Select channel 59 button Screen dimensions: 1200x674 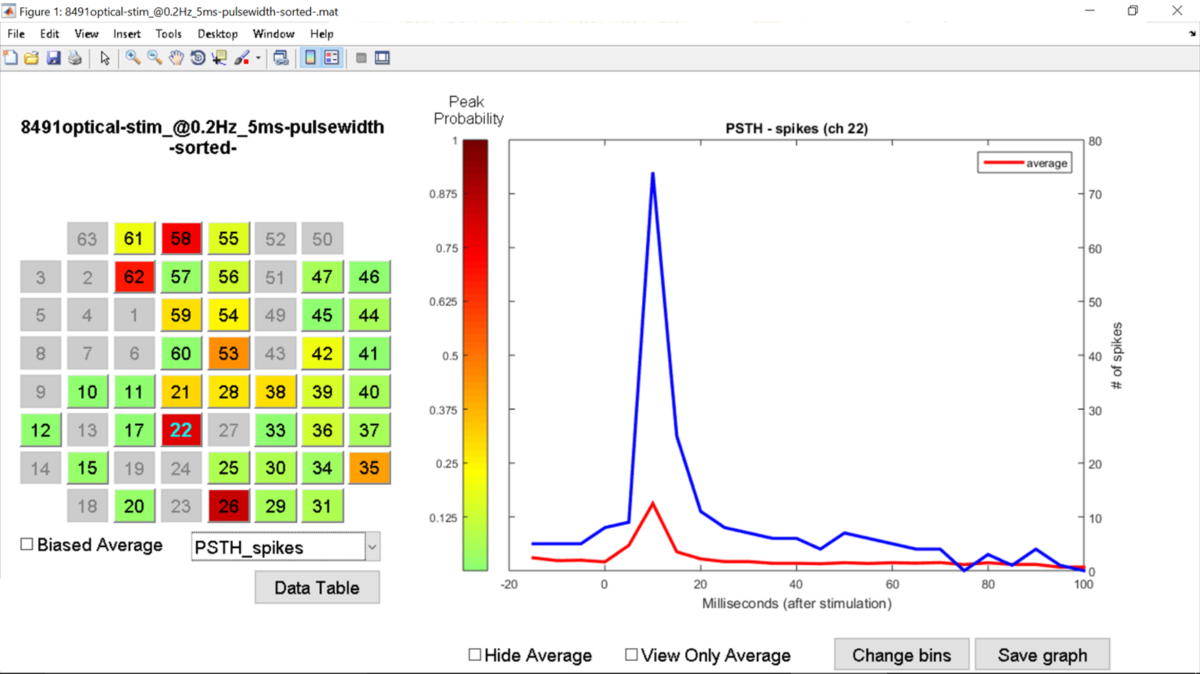pos(181,315)
